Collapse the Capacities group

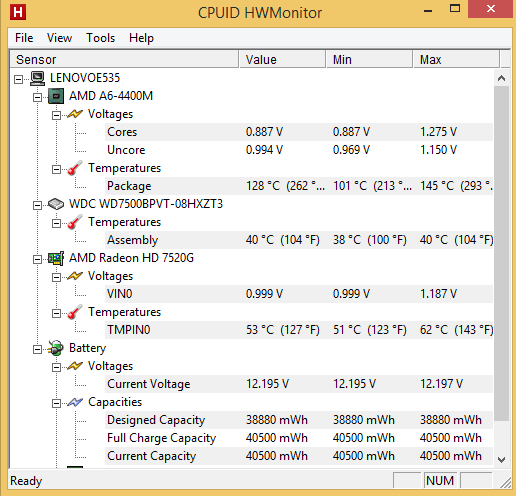(56, 403)
